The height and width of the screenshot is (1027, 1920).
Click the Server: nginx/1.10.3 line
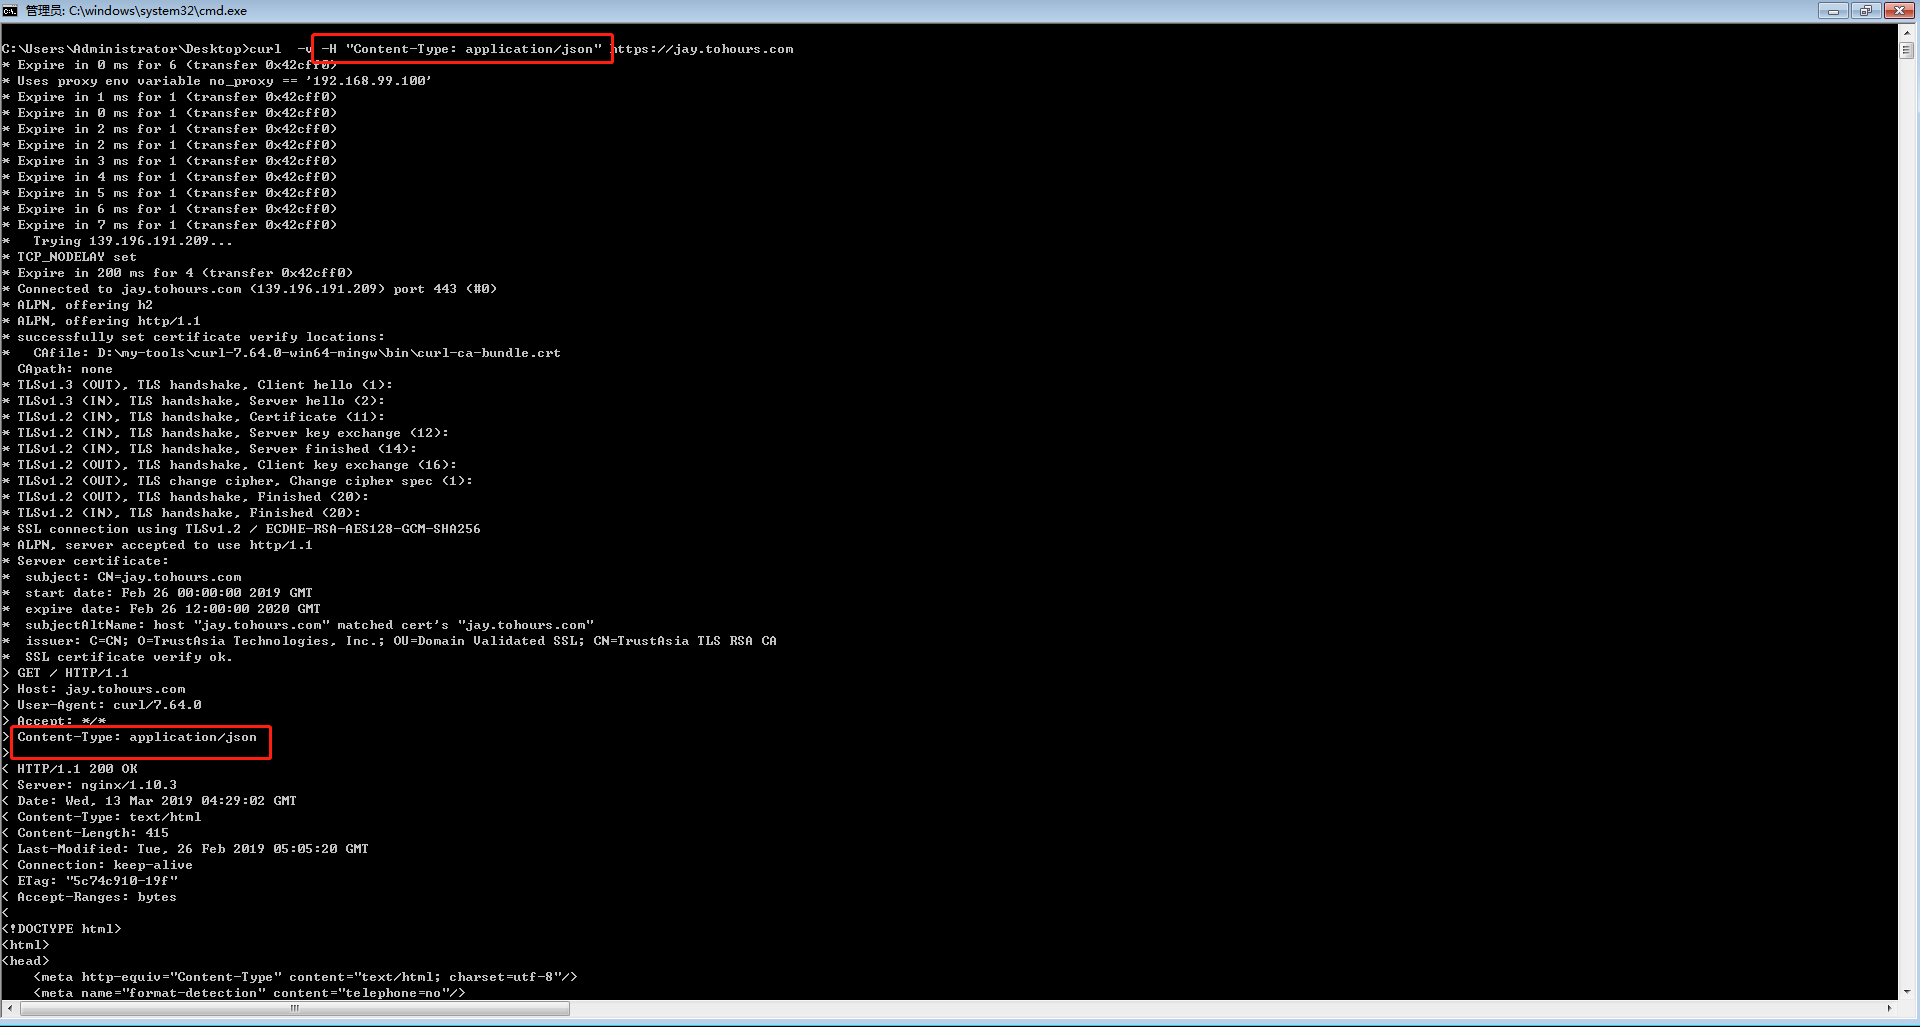97,785
